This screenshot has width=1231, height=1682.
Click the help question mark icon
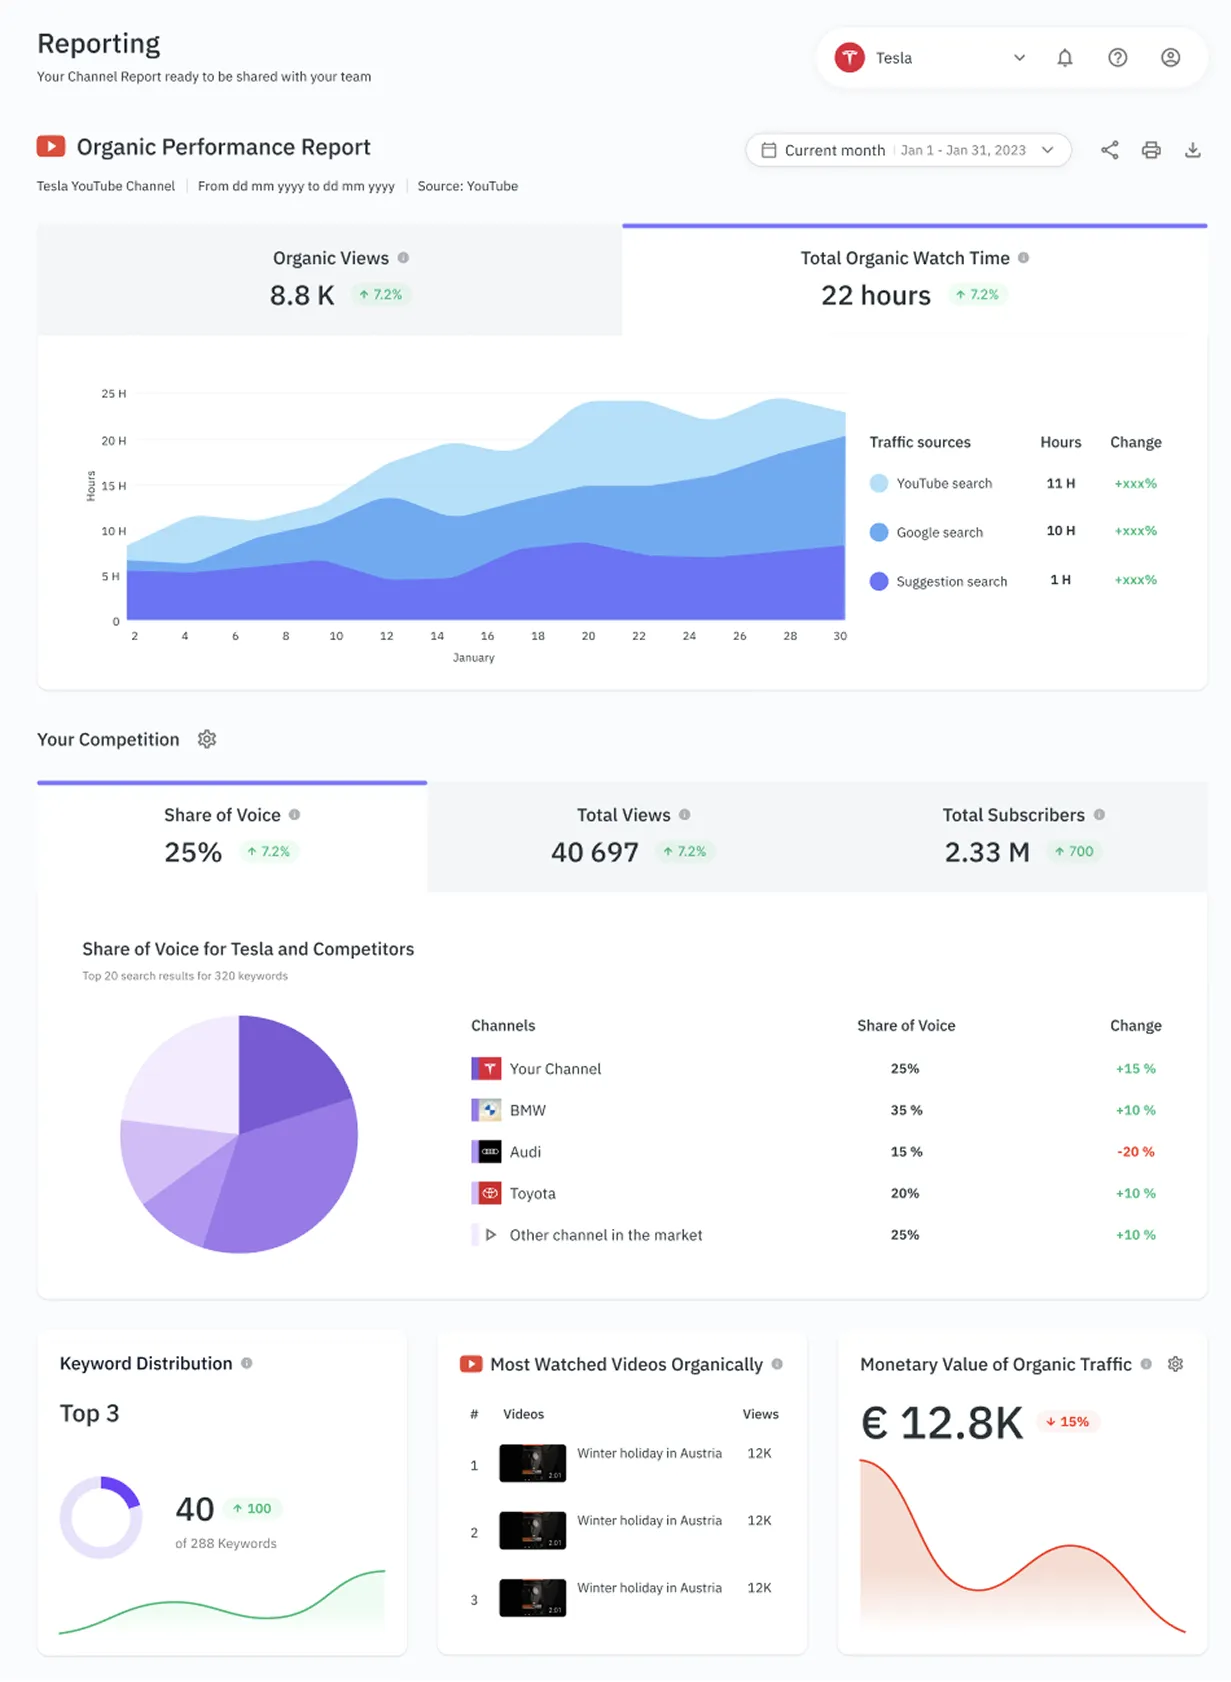pyautogui.click(x=1117, y=58)
